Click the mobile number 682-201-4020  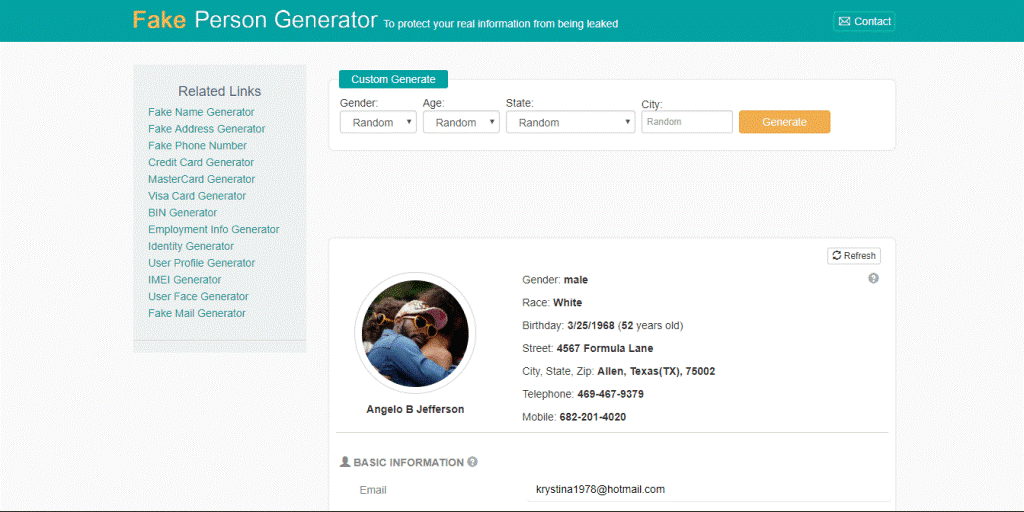tap(593, 417)
